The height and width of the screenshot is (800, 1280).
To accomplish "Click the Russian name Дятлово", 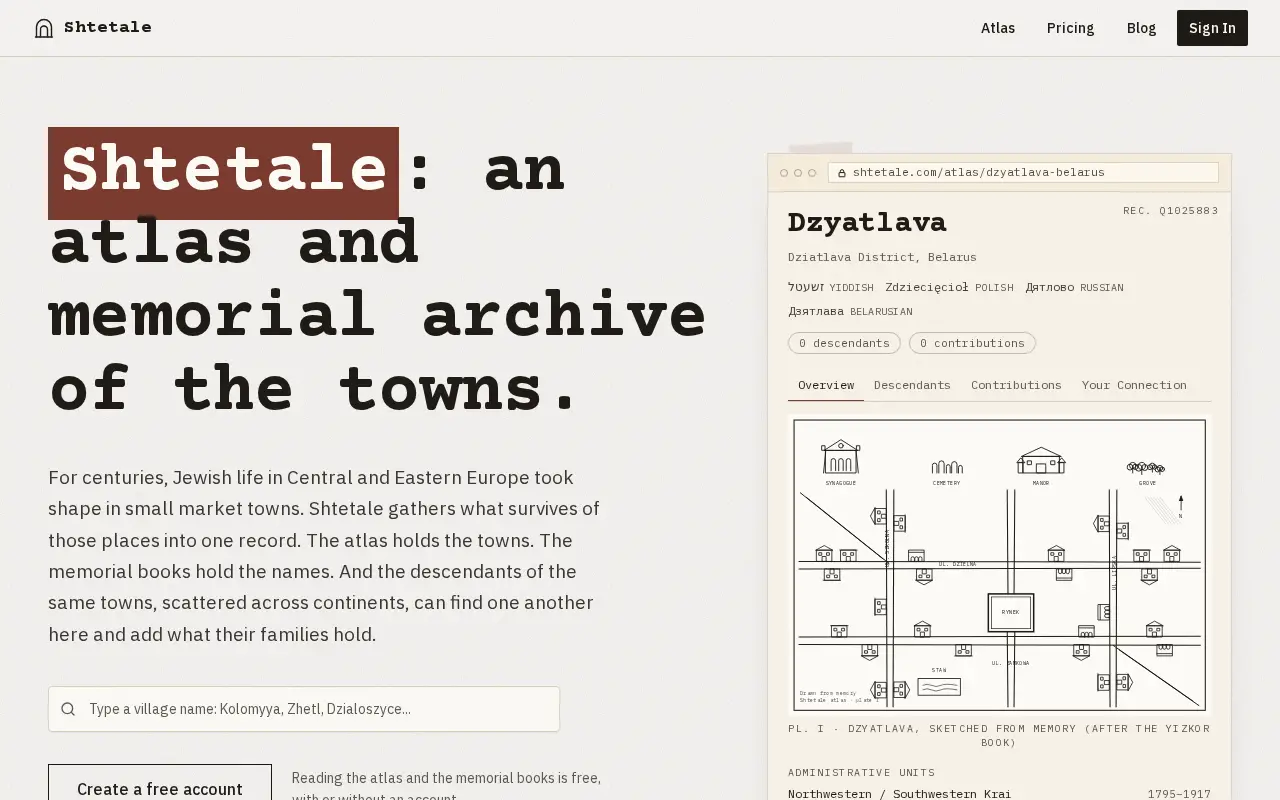I will pyautogui.click(x=1049, y=287).
